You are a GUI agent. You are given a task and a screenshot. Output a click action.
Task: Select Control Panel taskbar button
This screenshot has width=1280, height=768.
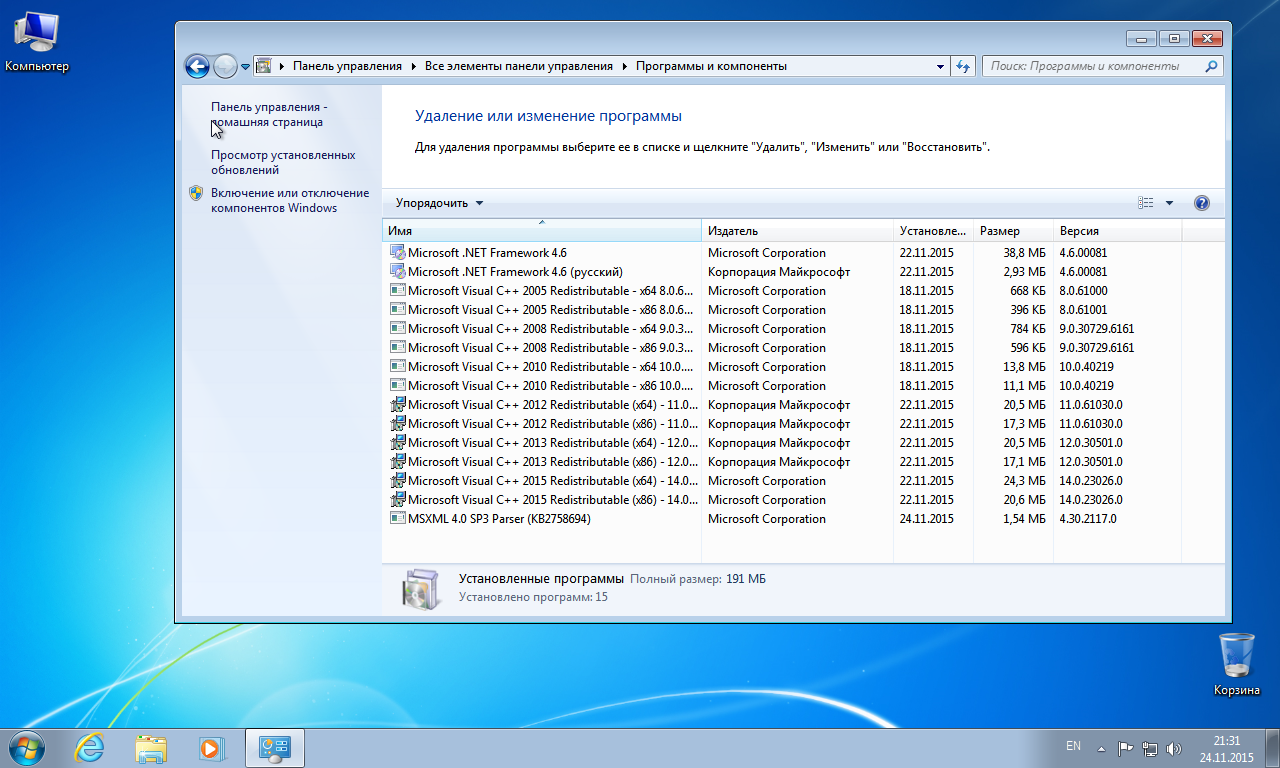click(274, 748)
